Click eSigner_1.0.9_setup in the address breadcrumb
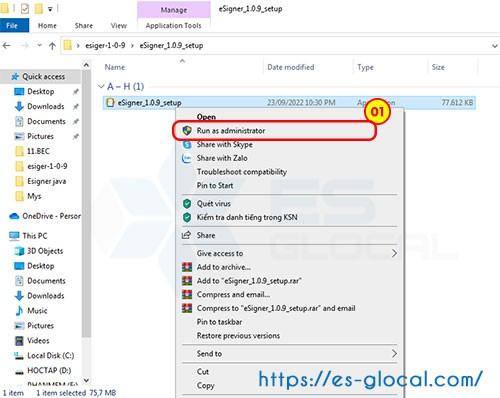 point(171,45)
